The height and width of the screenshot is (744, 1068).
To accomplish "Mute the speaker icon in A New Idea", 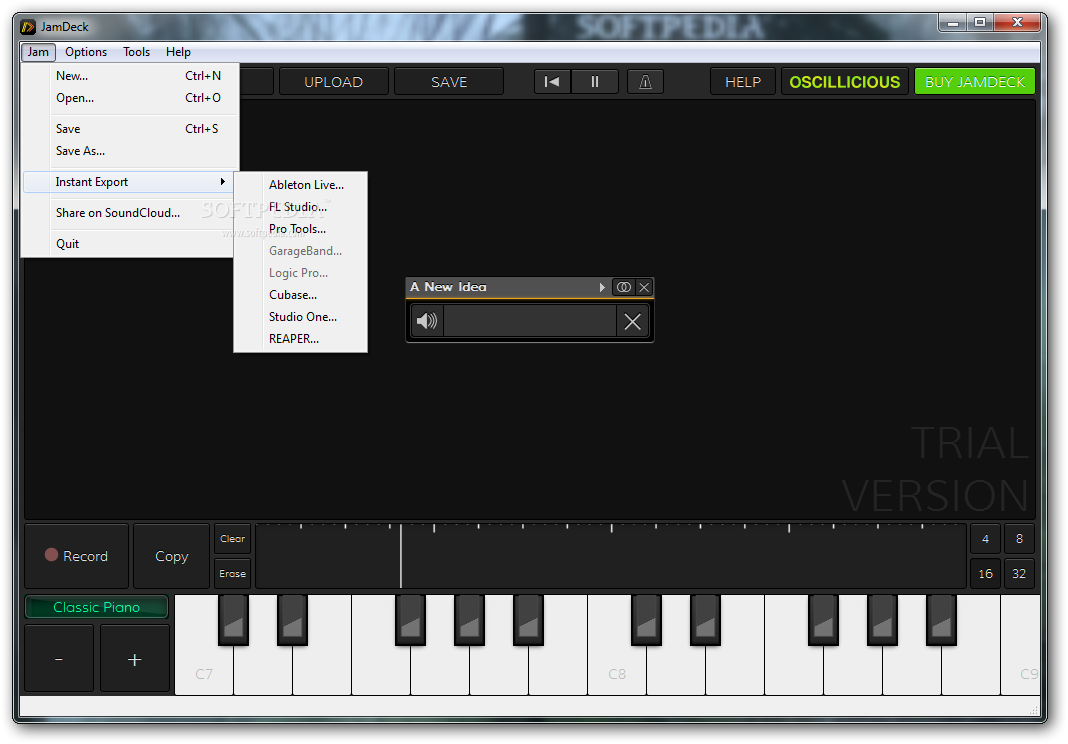I will pyautogui.click(x=427, y=321).
